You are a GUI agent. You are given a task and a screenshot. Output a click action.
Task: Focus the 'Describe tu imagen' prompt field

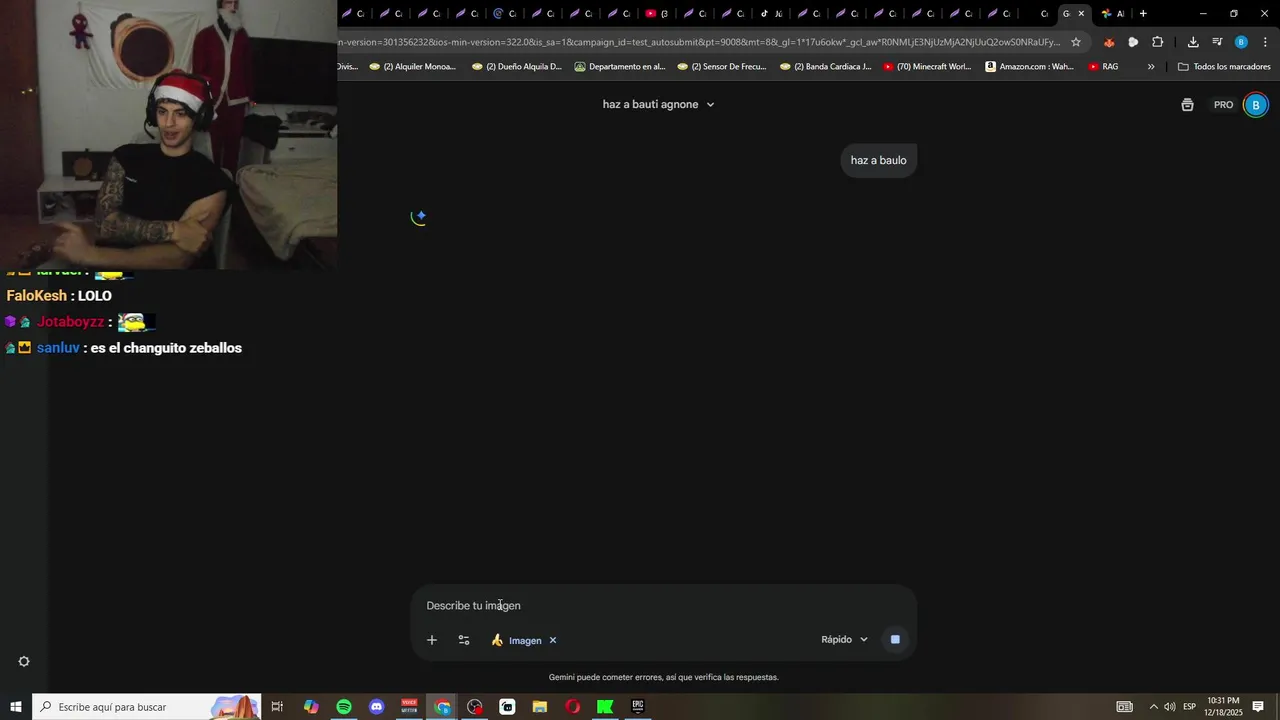click(x=664, y=605)
